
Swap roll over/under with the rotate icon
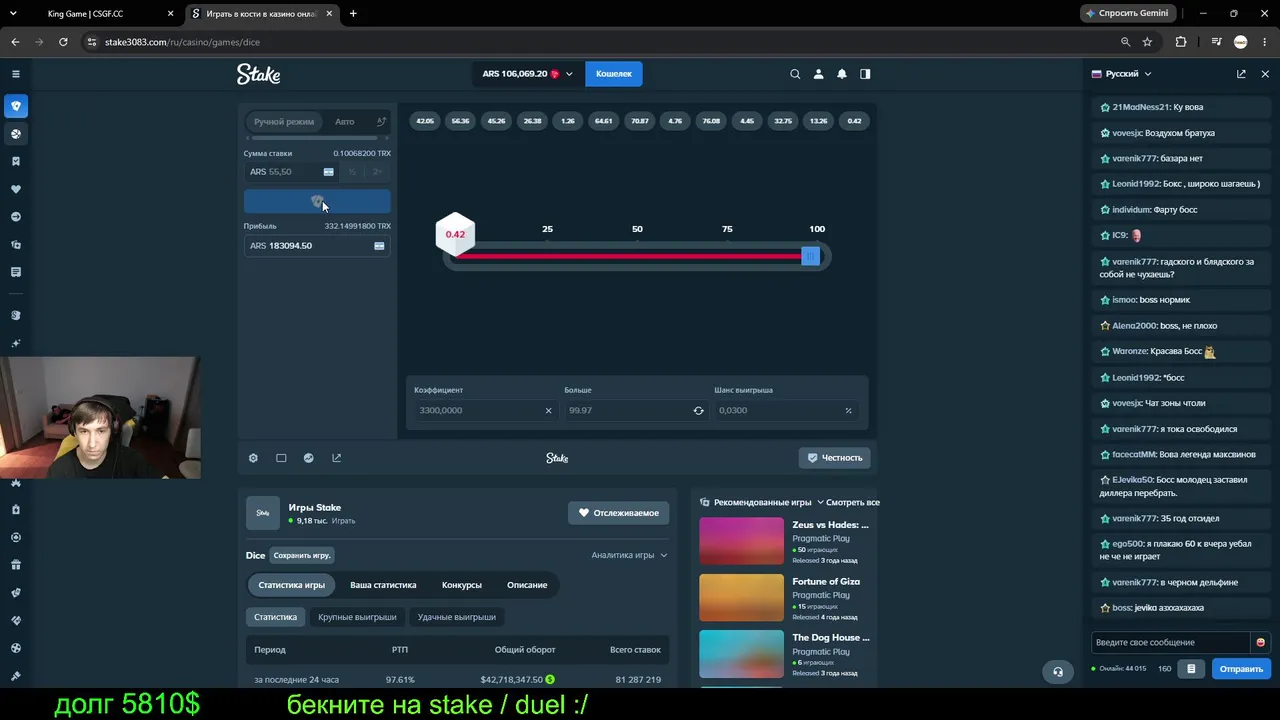point(698,410)
